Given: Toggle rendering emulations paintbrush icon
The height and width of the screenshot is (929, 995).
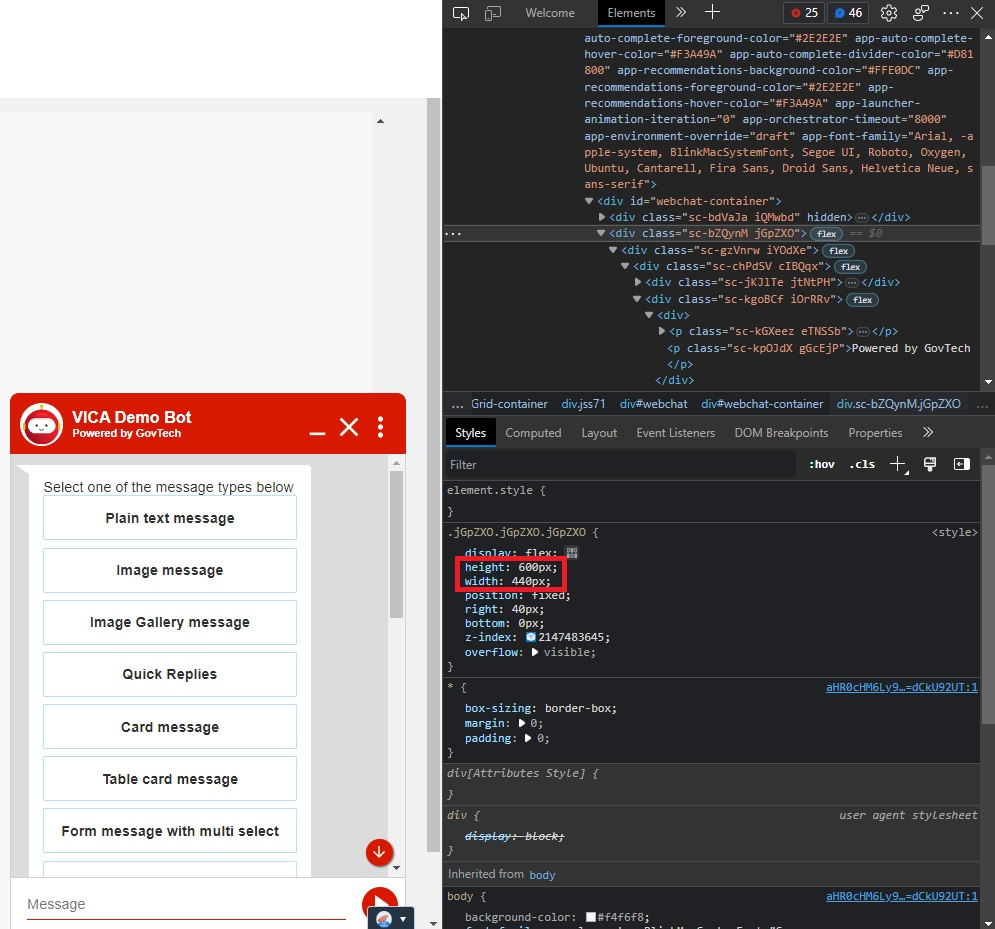Looking at the screenshot, I should tap(930, 464).
